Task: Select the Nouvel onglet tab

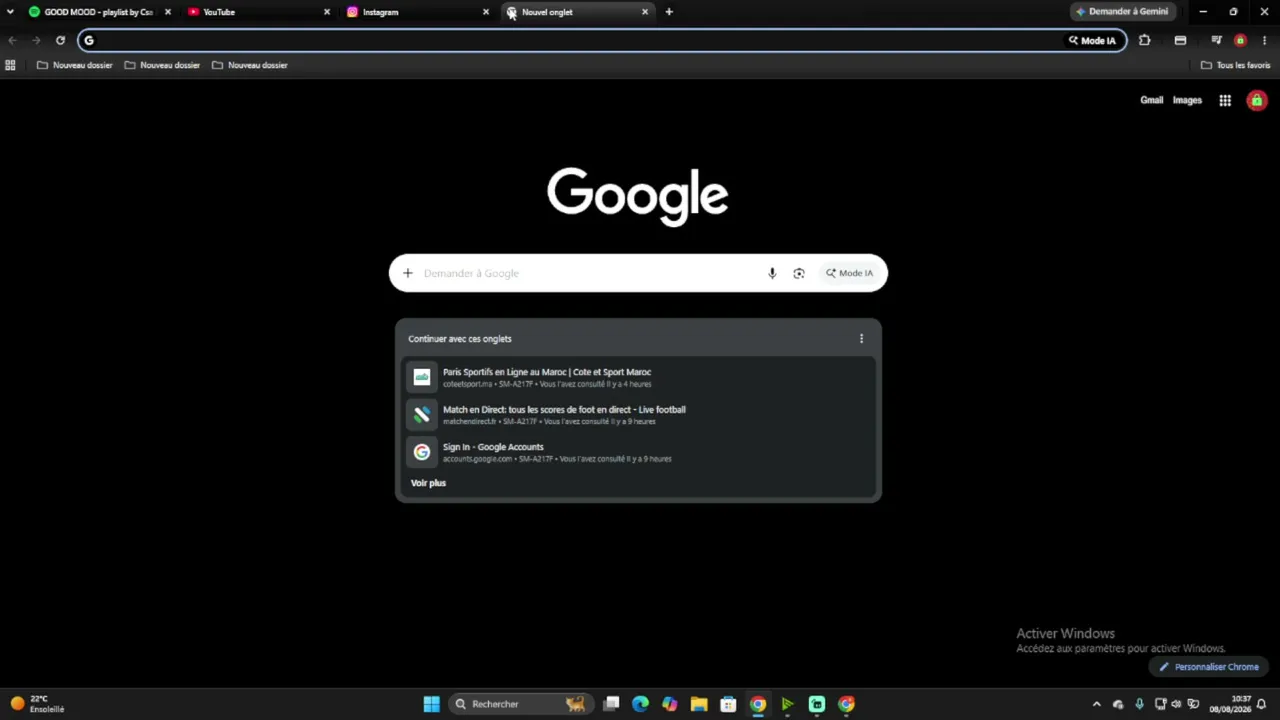Action: point(577,12)
